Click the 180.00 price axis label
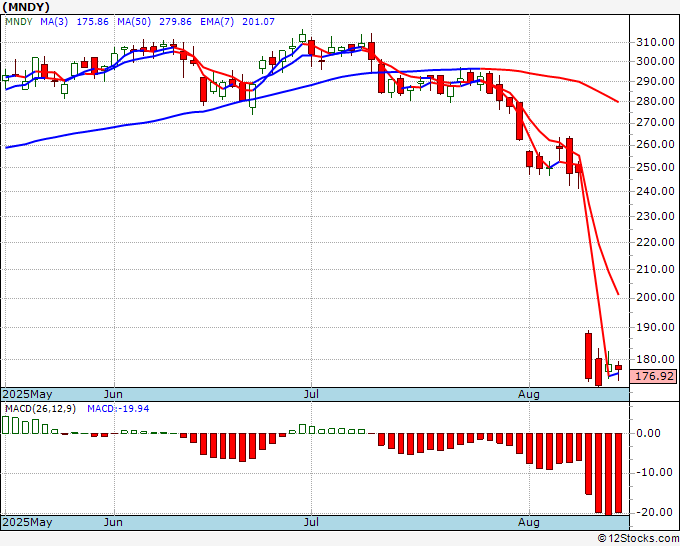Screen dimensions: 680x546 [655, 359]
